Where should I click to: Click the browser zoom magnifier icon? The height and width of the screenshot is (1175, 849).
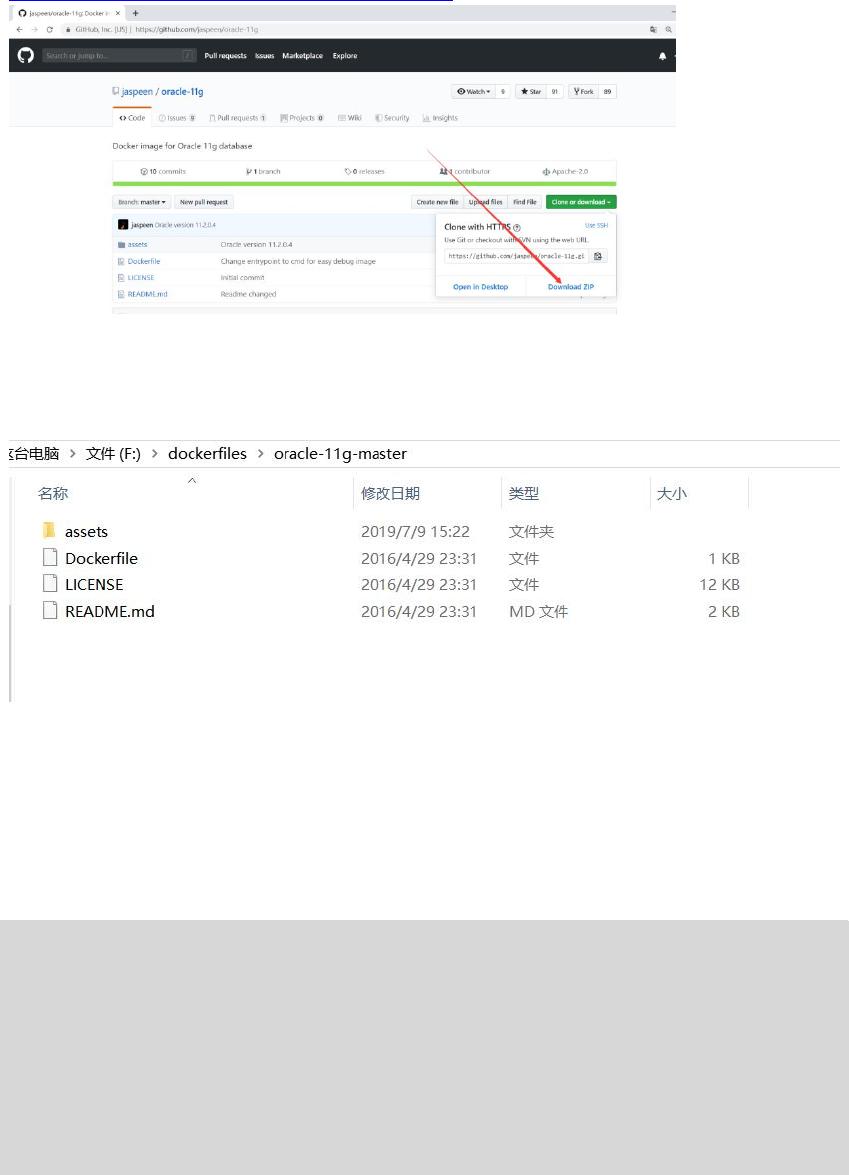tap(668, 29)
